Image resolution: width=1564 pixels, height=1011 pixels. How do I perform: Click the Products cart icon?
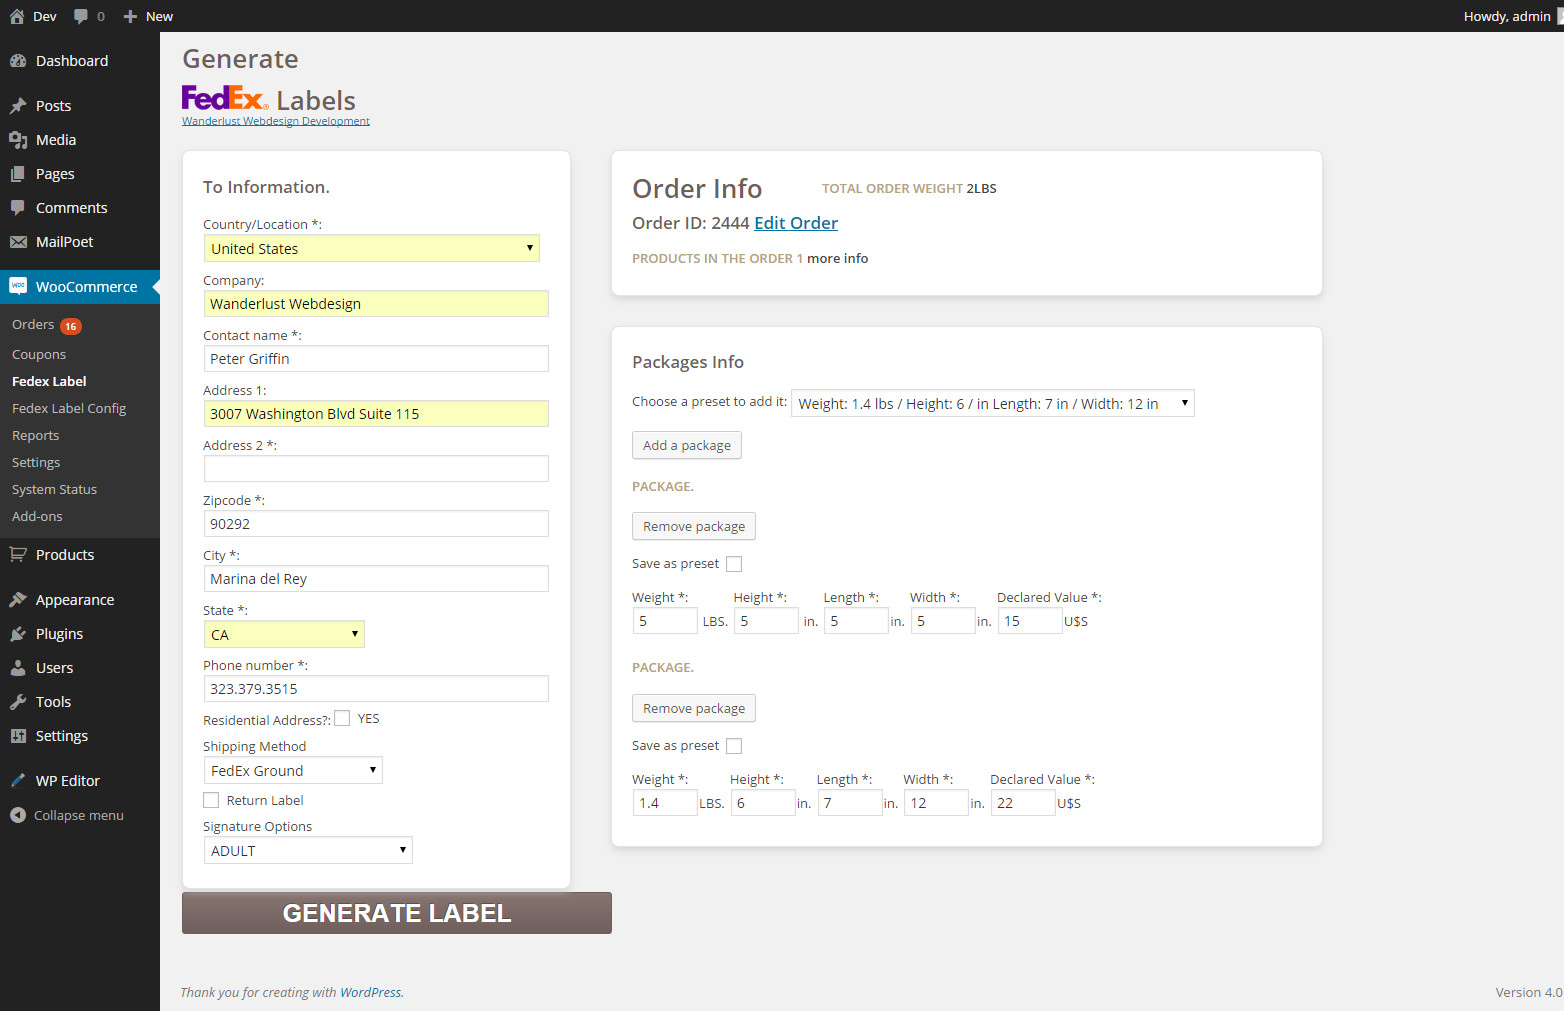click(x=18, y=555)
